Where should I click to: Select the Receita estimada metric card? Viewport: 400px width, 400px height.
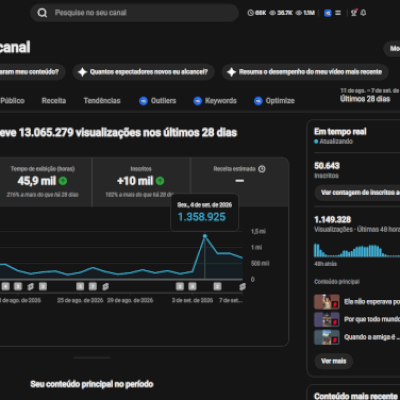coord(239,182)
